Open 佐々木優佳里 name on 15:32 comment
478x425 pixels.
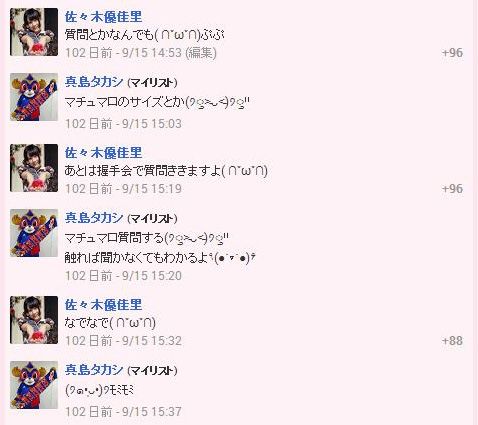pyautogui.click(x=103, y=305)
